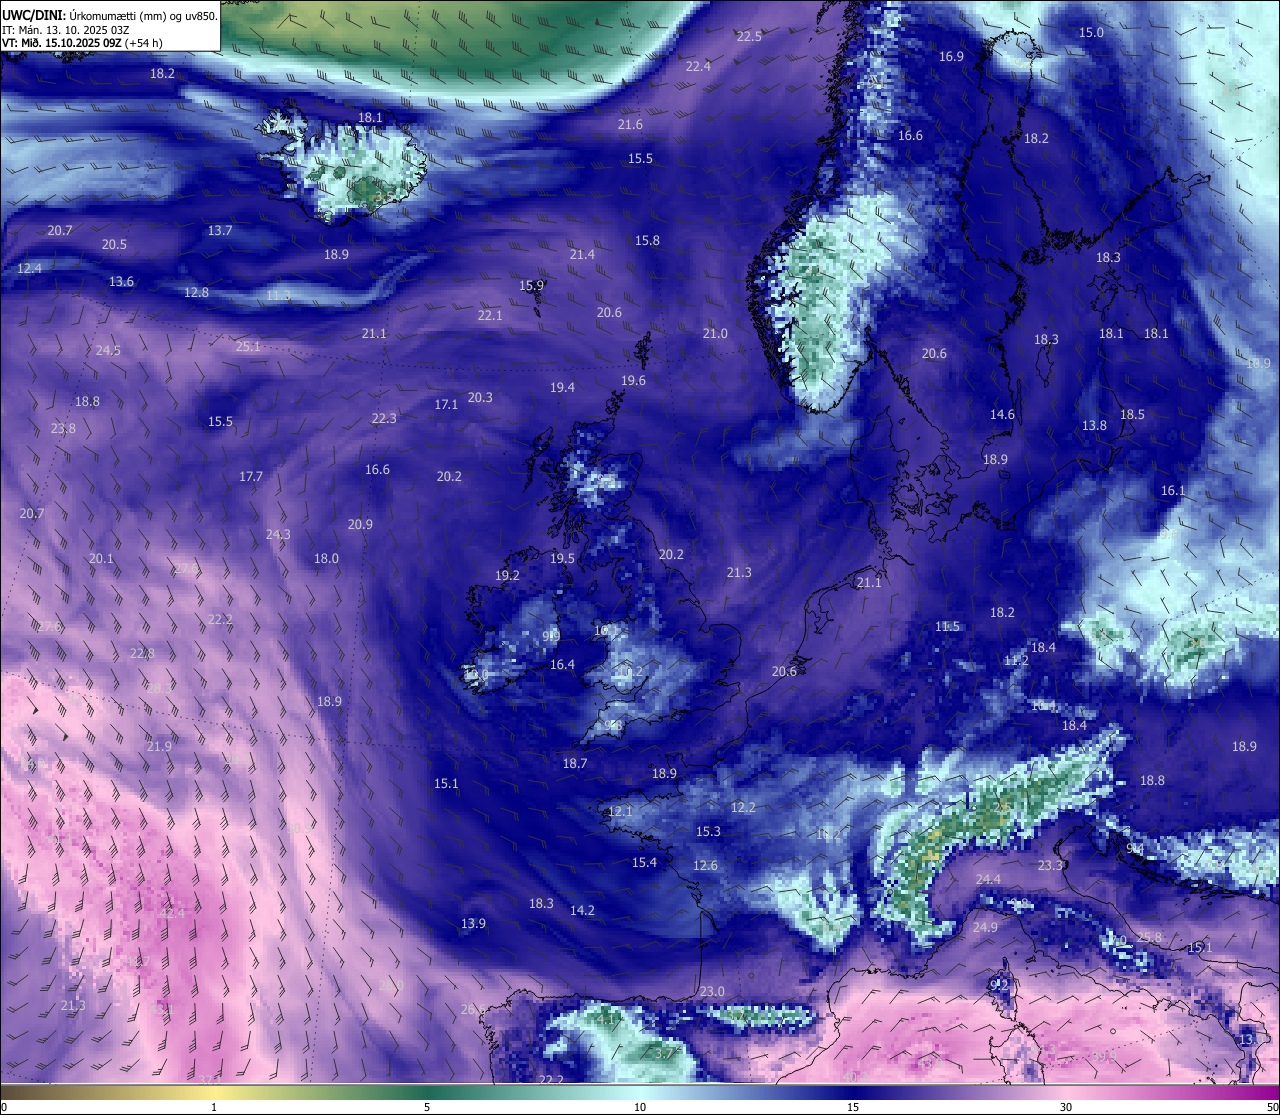Click the map value '42.4'
This screenshot has height=1115, width=1280.
tap(172, 913)
